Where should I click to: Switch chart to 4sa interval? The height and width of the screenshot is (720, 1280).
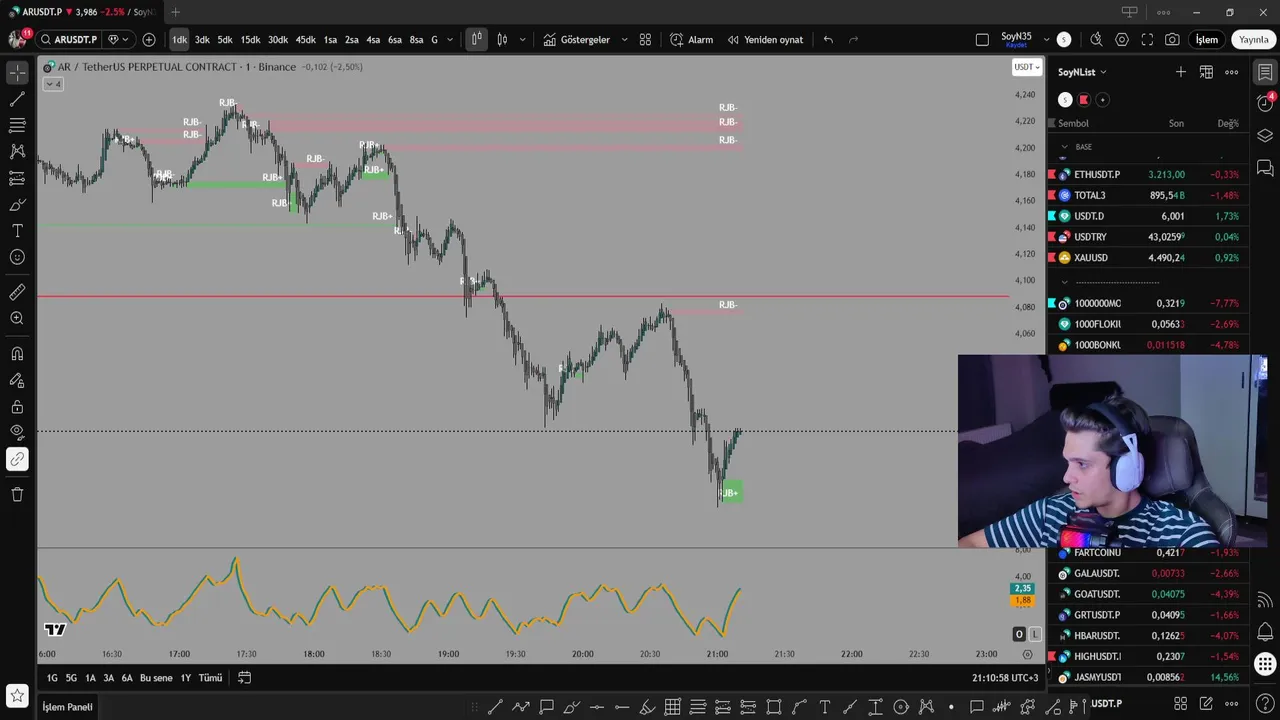tap(373, 40)
